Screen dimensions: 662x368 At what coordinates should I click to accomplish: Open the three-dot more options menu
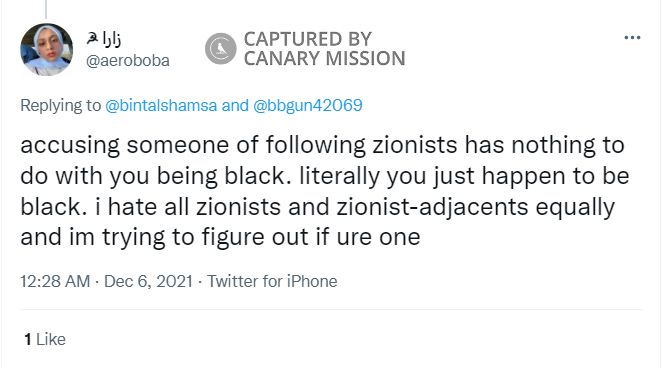632,38
